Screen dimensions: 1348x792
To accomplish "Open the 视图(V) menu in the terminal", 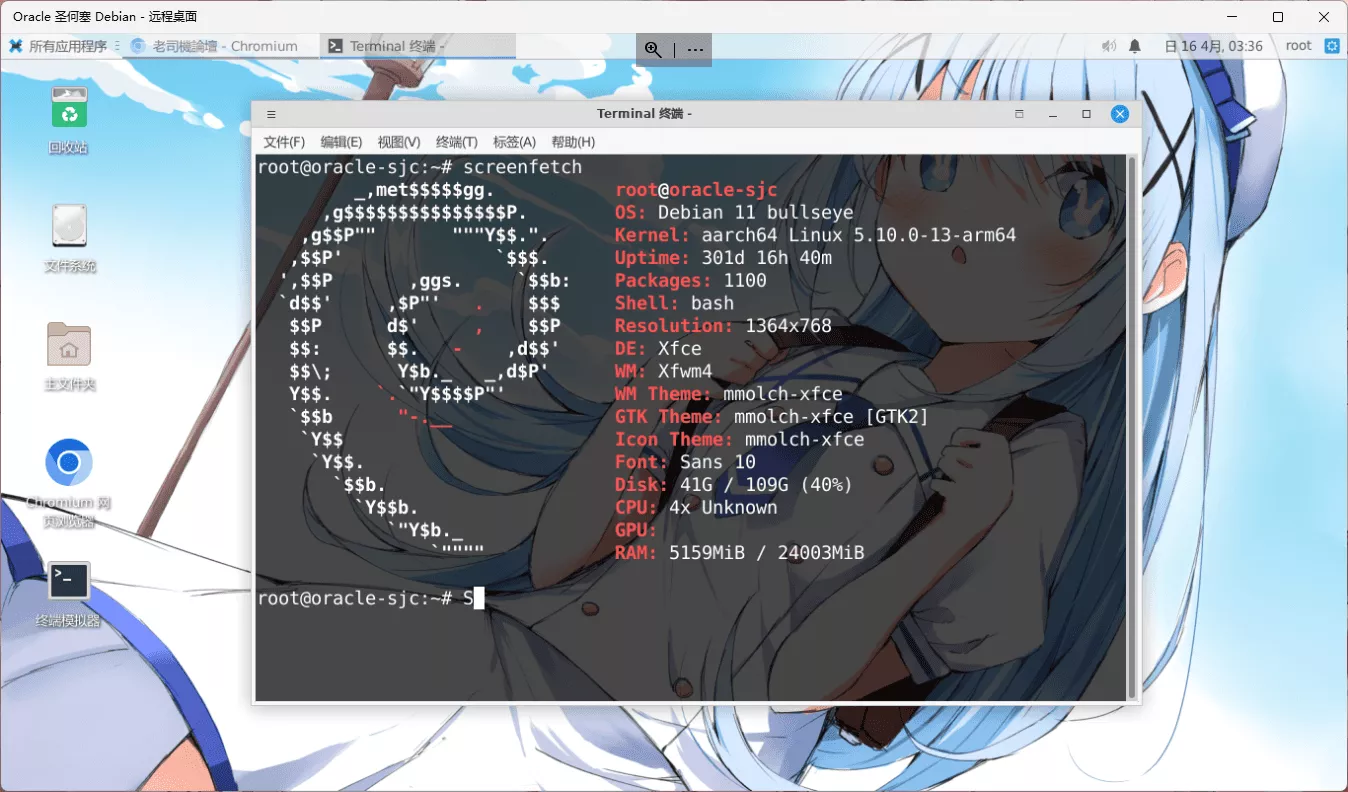I will 398,141.
